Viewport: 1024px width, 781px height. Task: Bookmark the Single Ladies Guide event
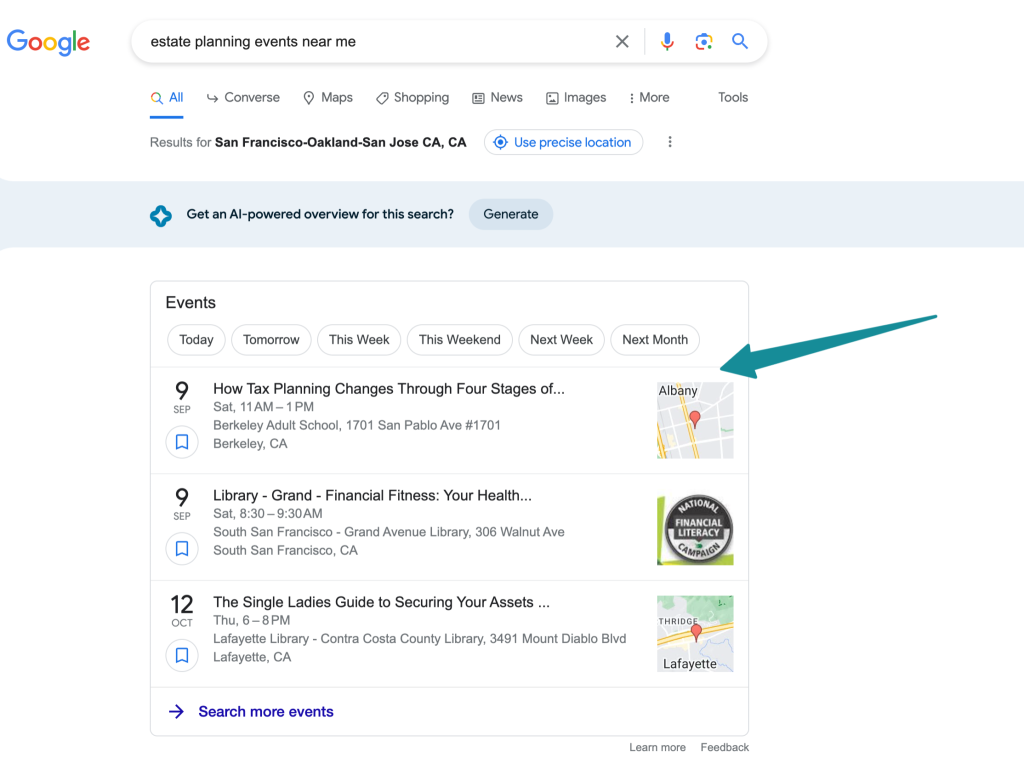pyautogui.click(x=182, y=655)
